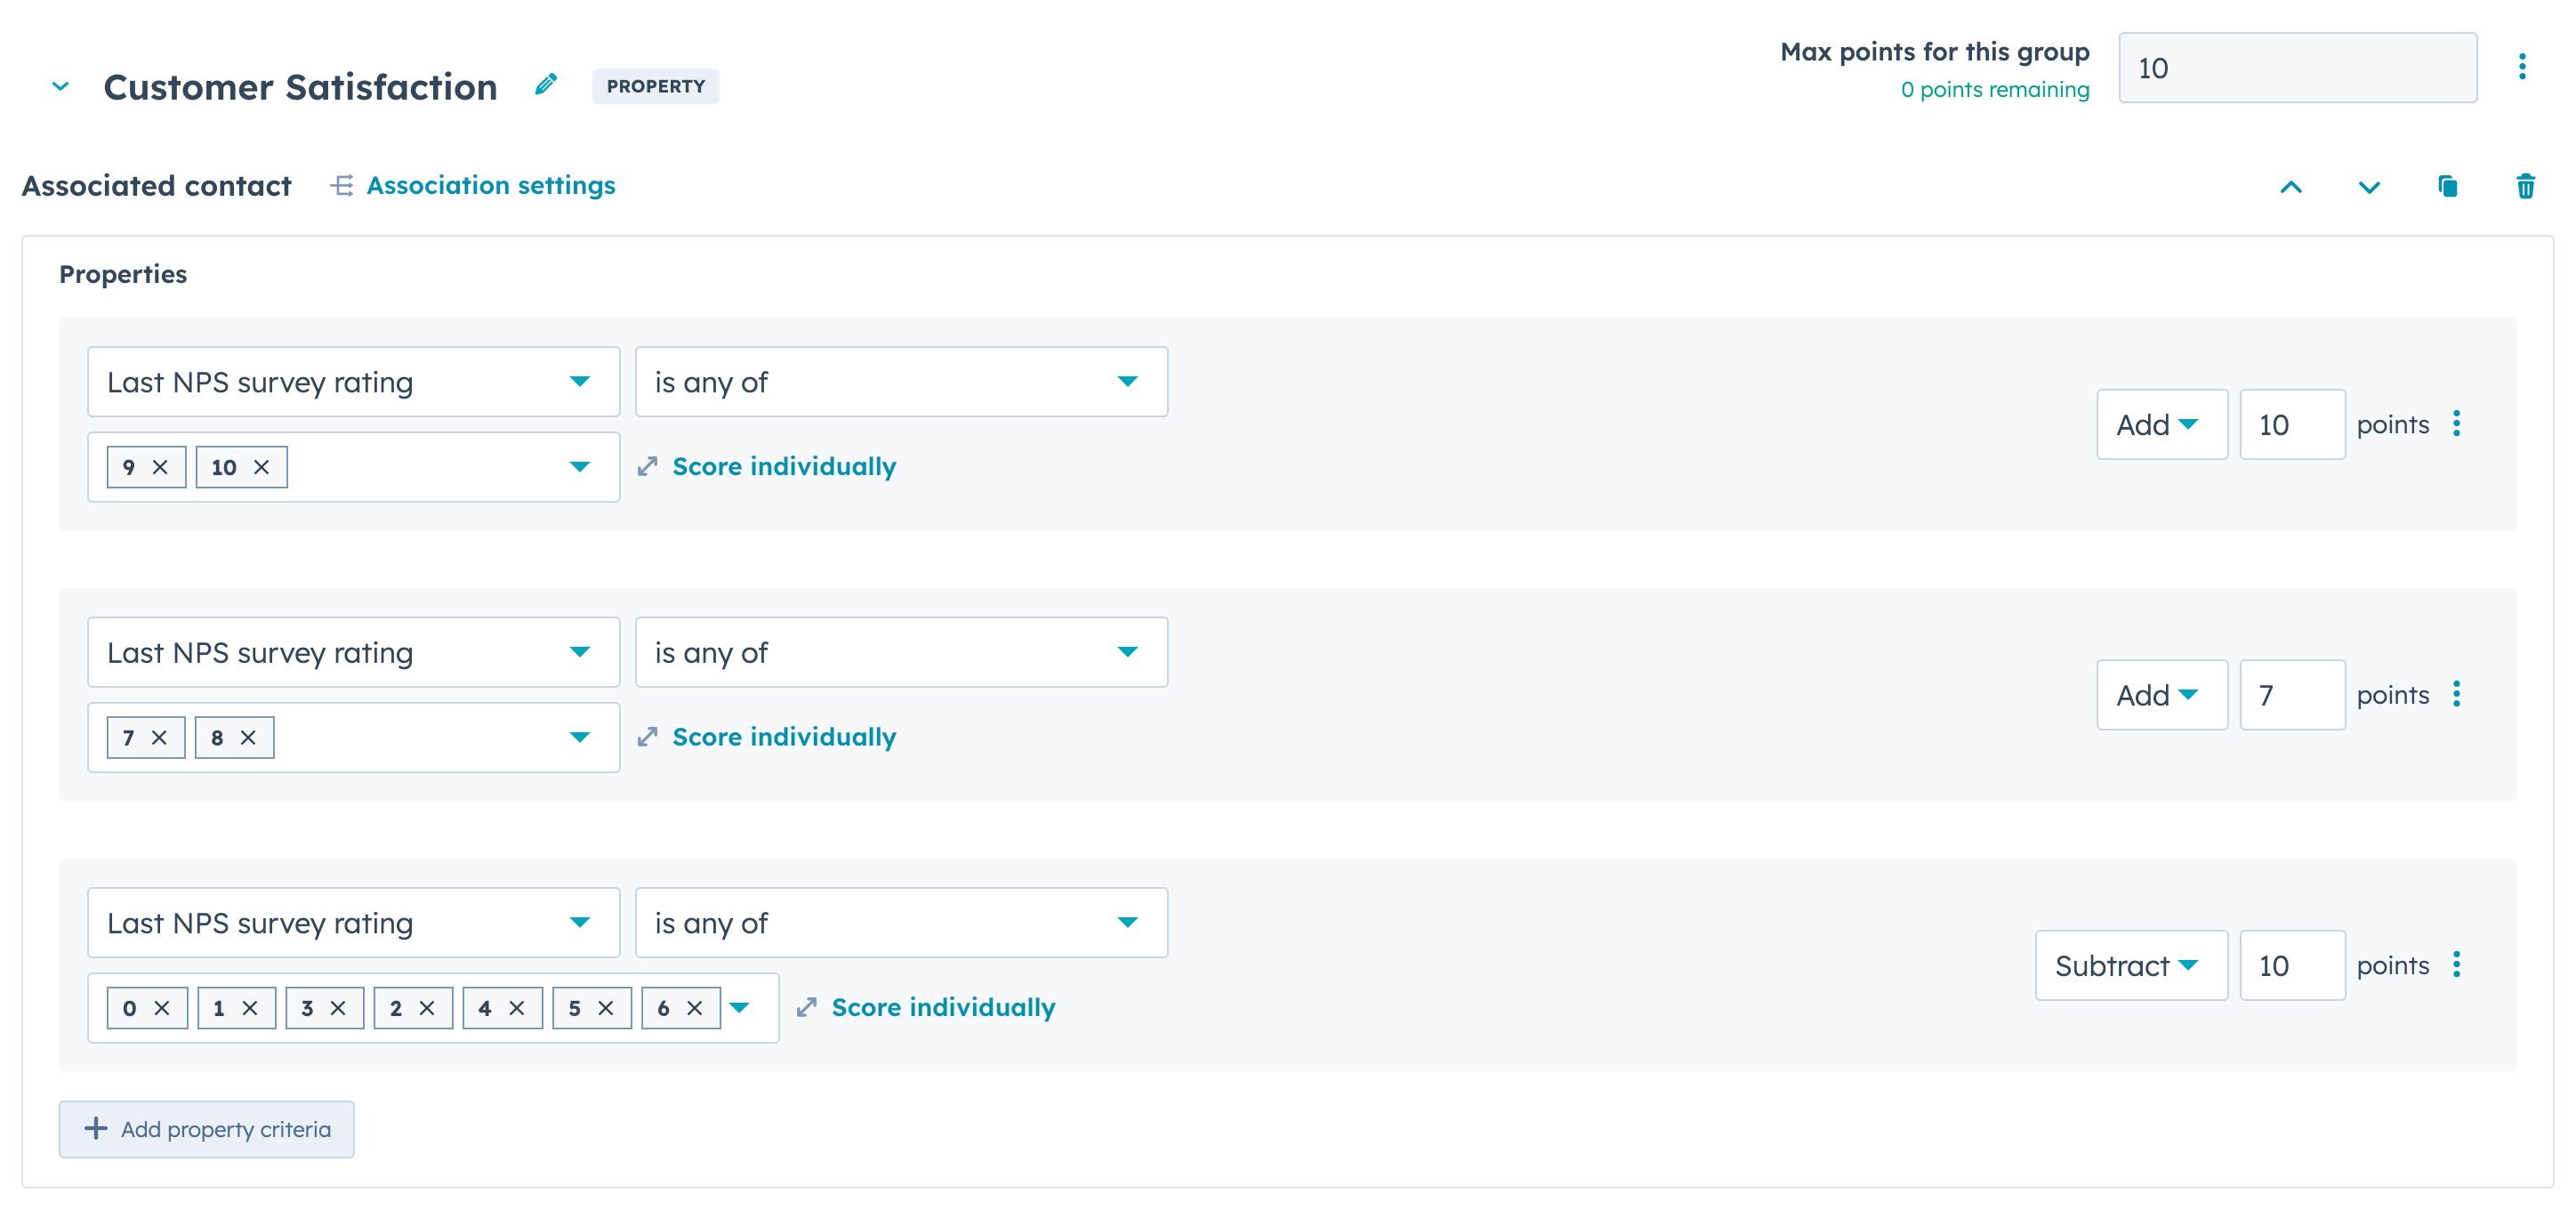This screenshot has width=2576, height=1210.
Task: Expand values dropdown containing 9 and 10
Action: (579, 467)
